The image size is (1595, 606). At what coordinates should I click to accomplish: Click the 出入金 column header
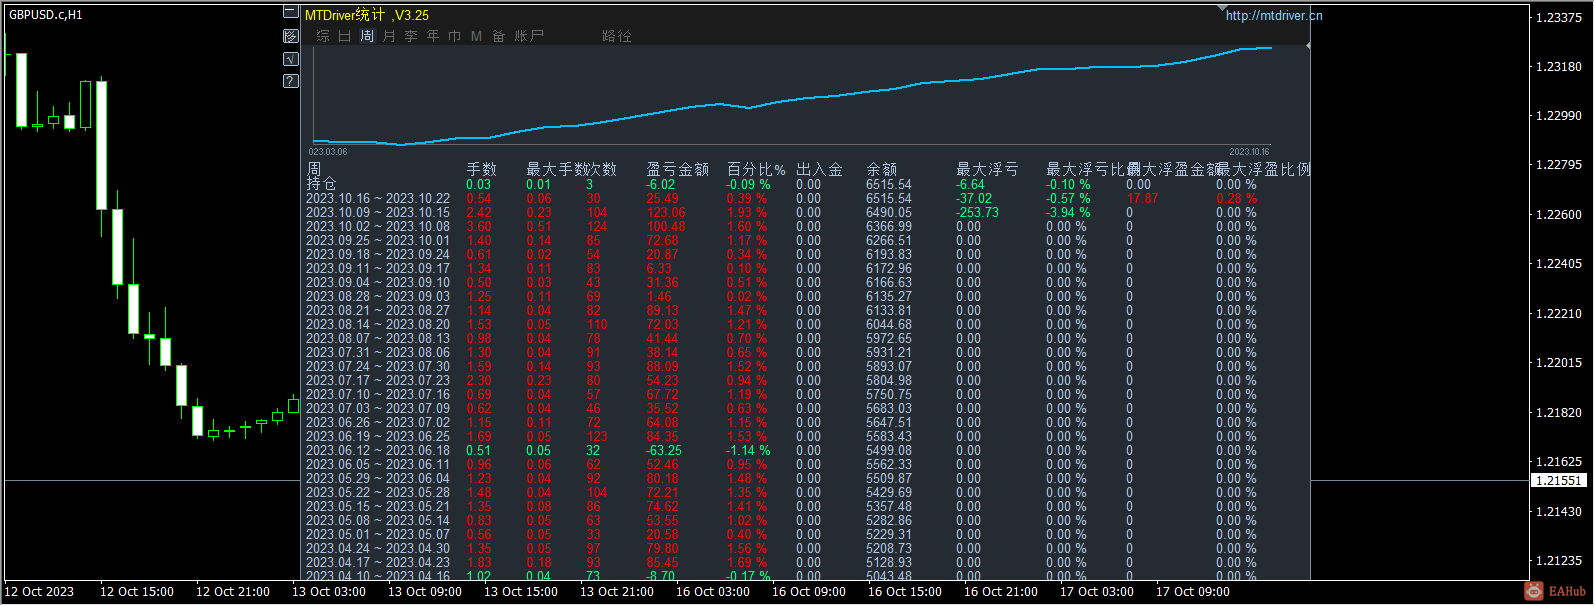coord(819,169)
